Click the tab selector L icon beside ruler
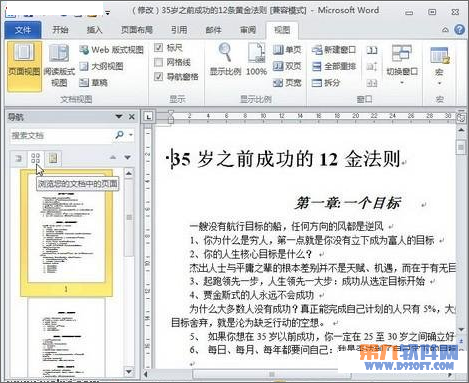 148,116
